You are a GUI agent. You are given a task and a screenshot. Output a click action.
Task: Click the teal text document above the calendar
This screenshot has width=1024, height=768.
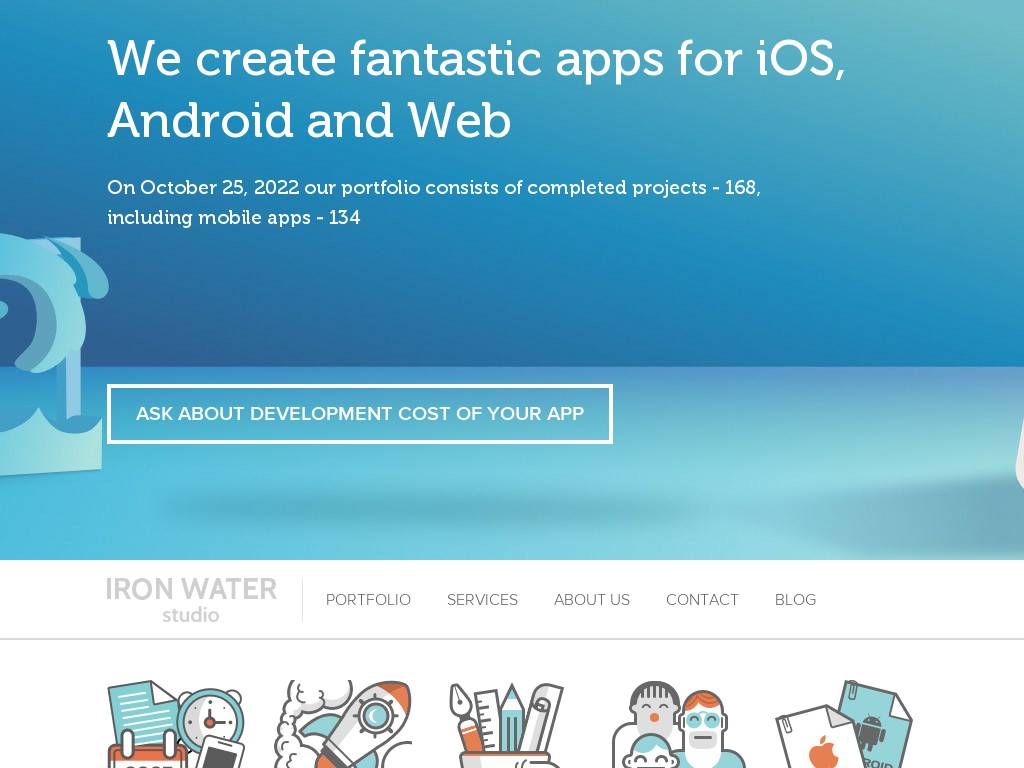(142, 712)
